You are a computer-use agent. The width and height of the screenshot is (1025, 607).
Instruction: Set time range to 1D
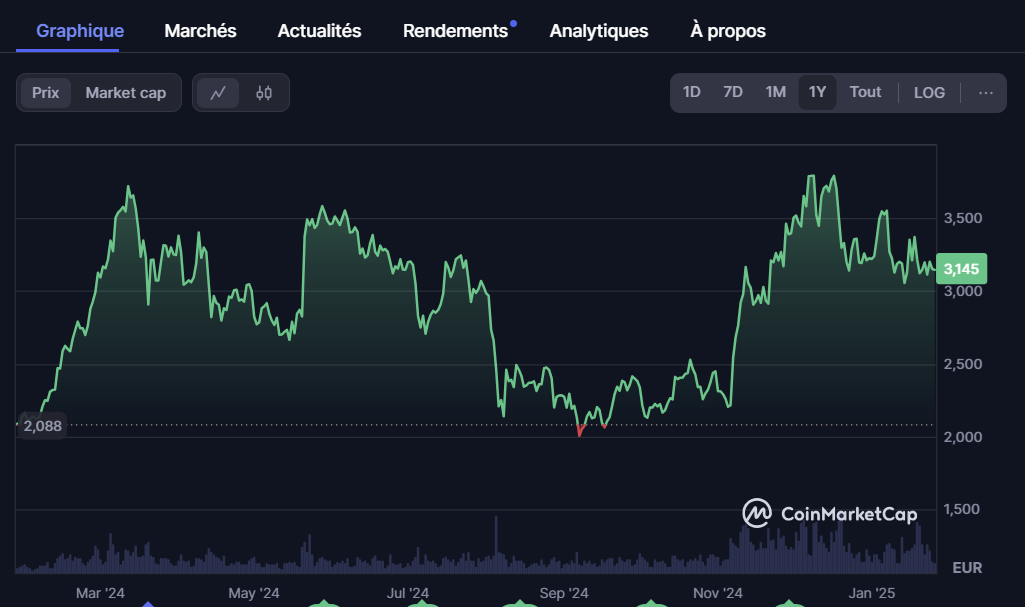coord(692,93)
